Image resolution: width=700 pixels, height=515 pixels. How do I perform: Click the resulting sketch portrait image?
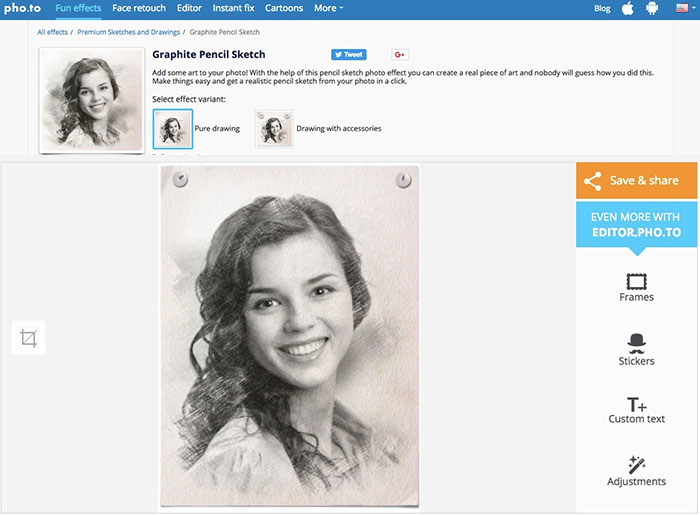tap(290, 336)
